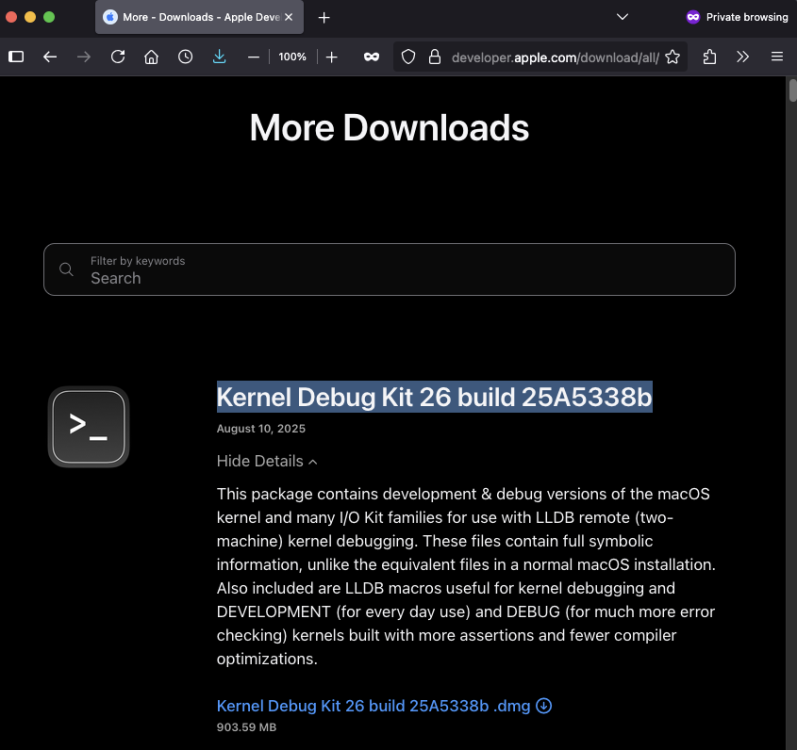Click the Kernel Debug Kit 26 heading
The width and height of the screenshot is (797, 750).
click(x=435, y=397)
